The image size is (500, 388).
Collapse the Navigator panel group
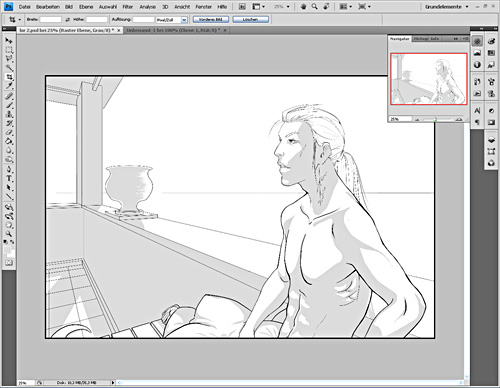click(x=455, y=39)
